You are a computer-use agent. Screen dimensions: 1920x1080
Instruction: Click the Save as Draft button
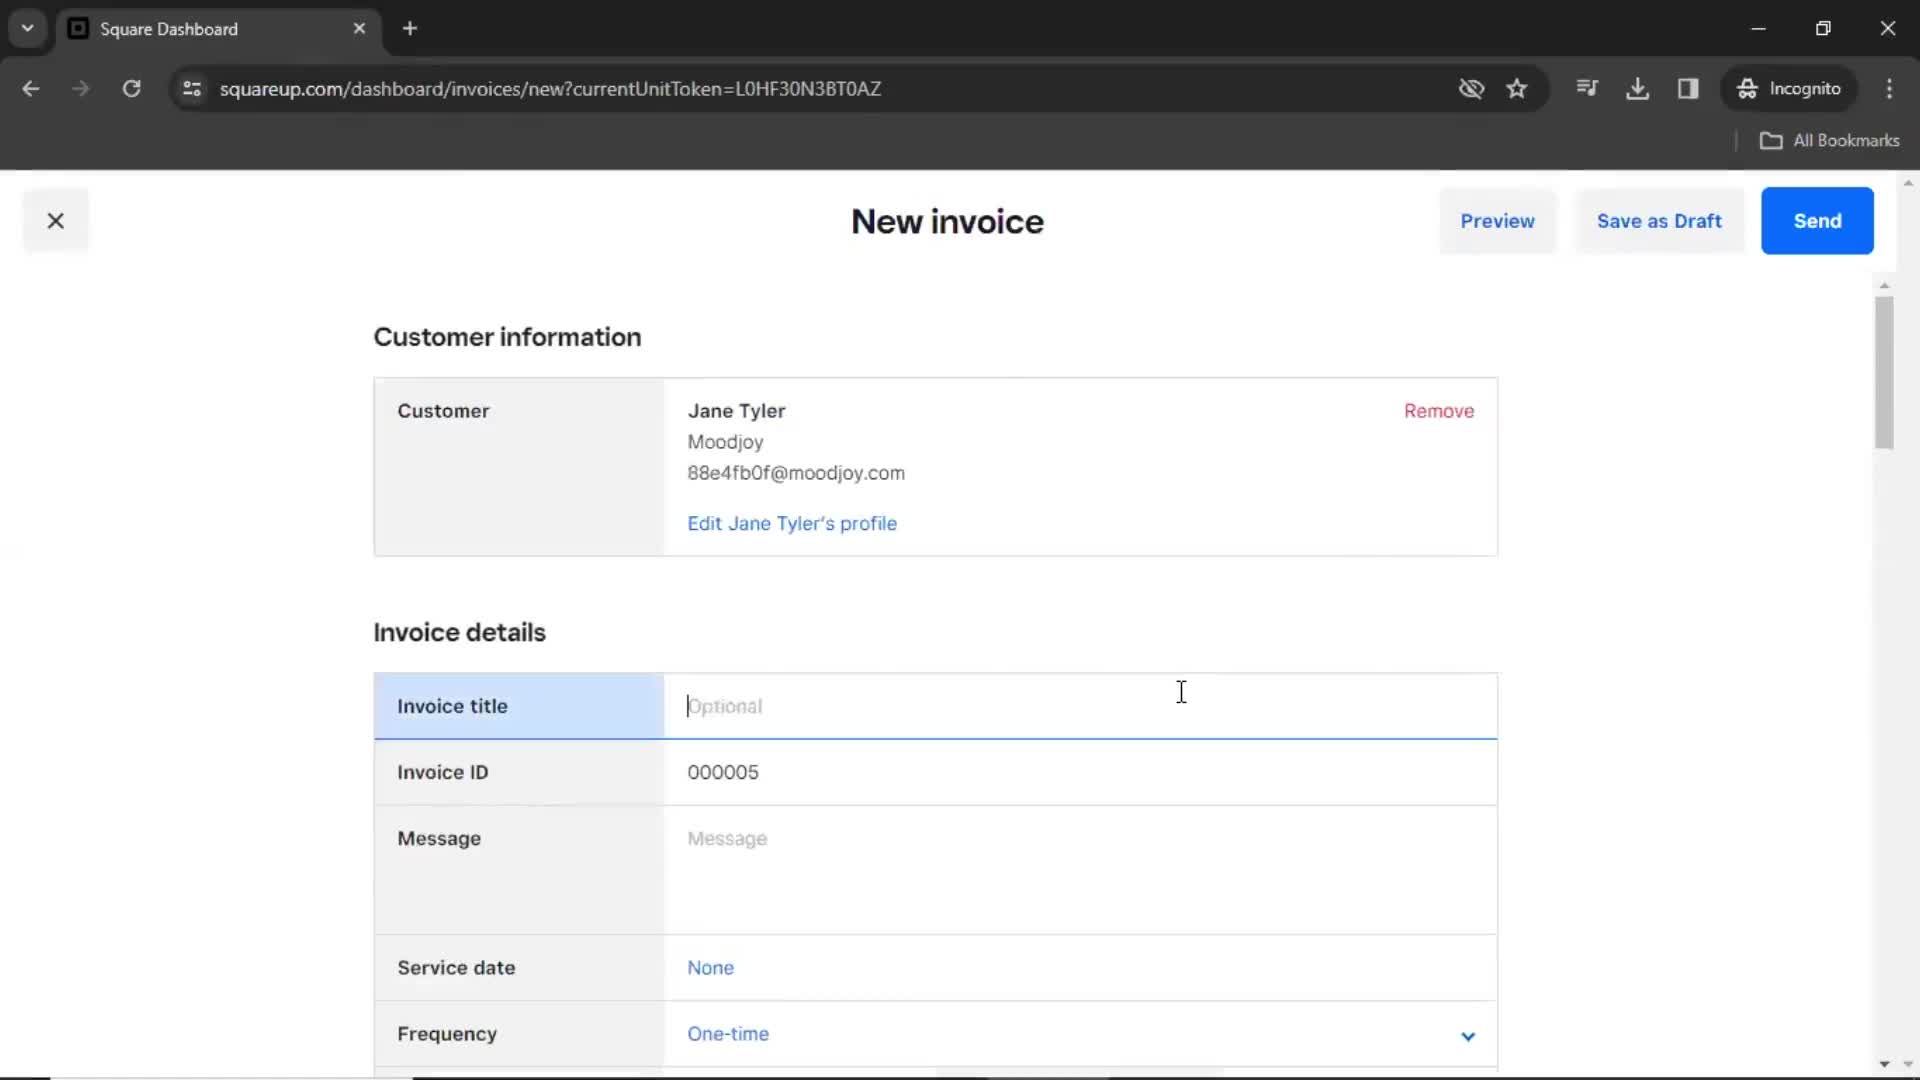click(x=1659, y=220)
